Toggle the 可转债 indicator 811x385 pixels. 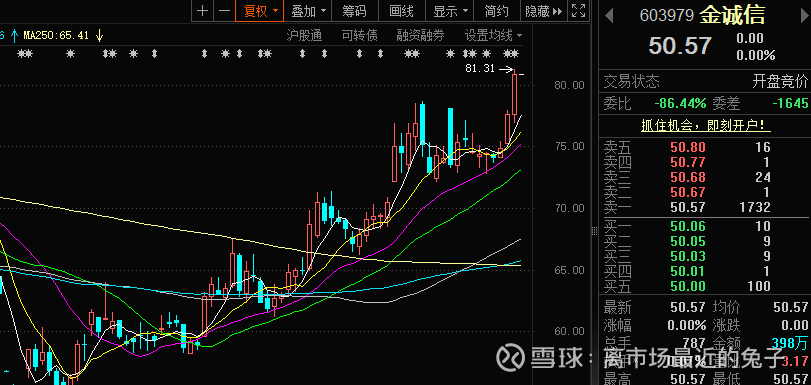point(359,36)
